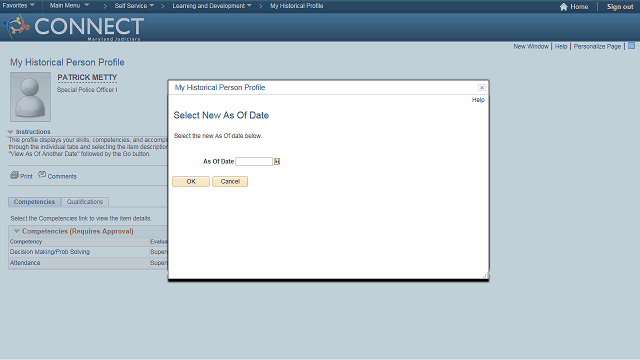The height and width of the screenshot is (360, 640).
Task: Confirm the date with OK
Action: pos(191,182)
